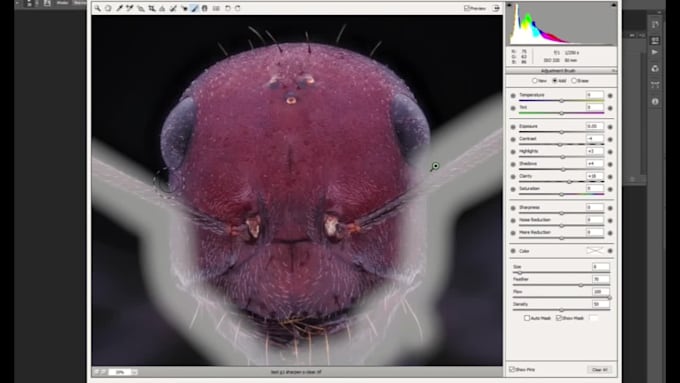Click the plus button right of Temperature

point(610,95)
